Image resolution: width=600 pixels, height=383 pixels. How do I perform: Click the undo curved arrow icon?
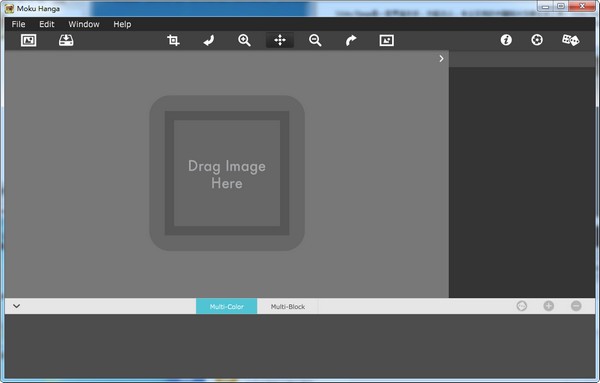pos(209,40)
